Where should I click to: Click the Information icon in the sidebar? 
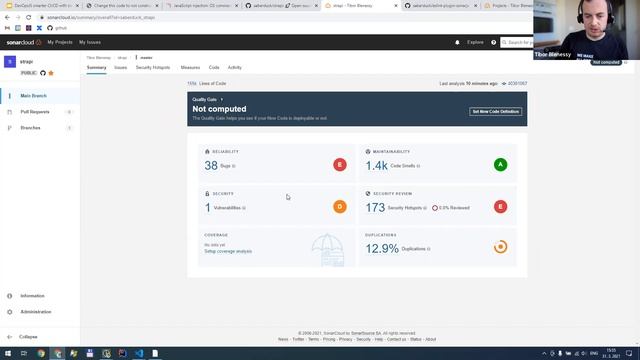pos(10,296)
